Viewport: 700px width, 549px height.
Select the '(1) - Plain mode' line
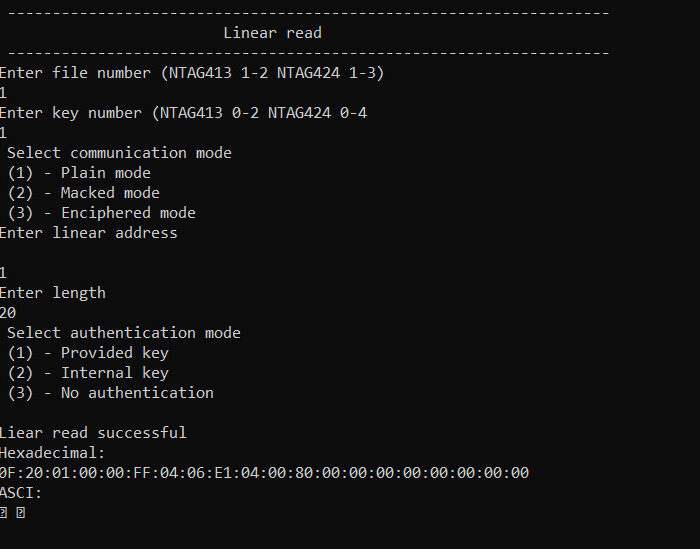pos(79,173)
